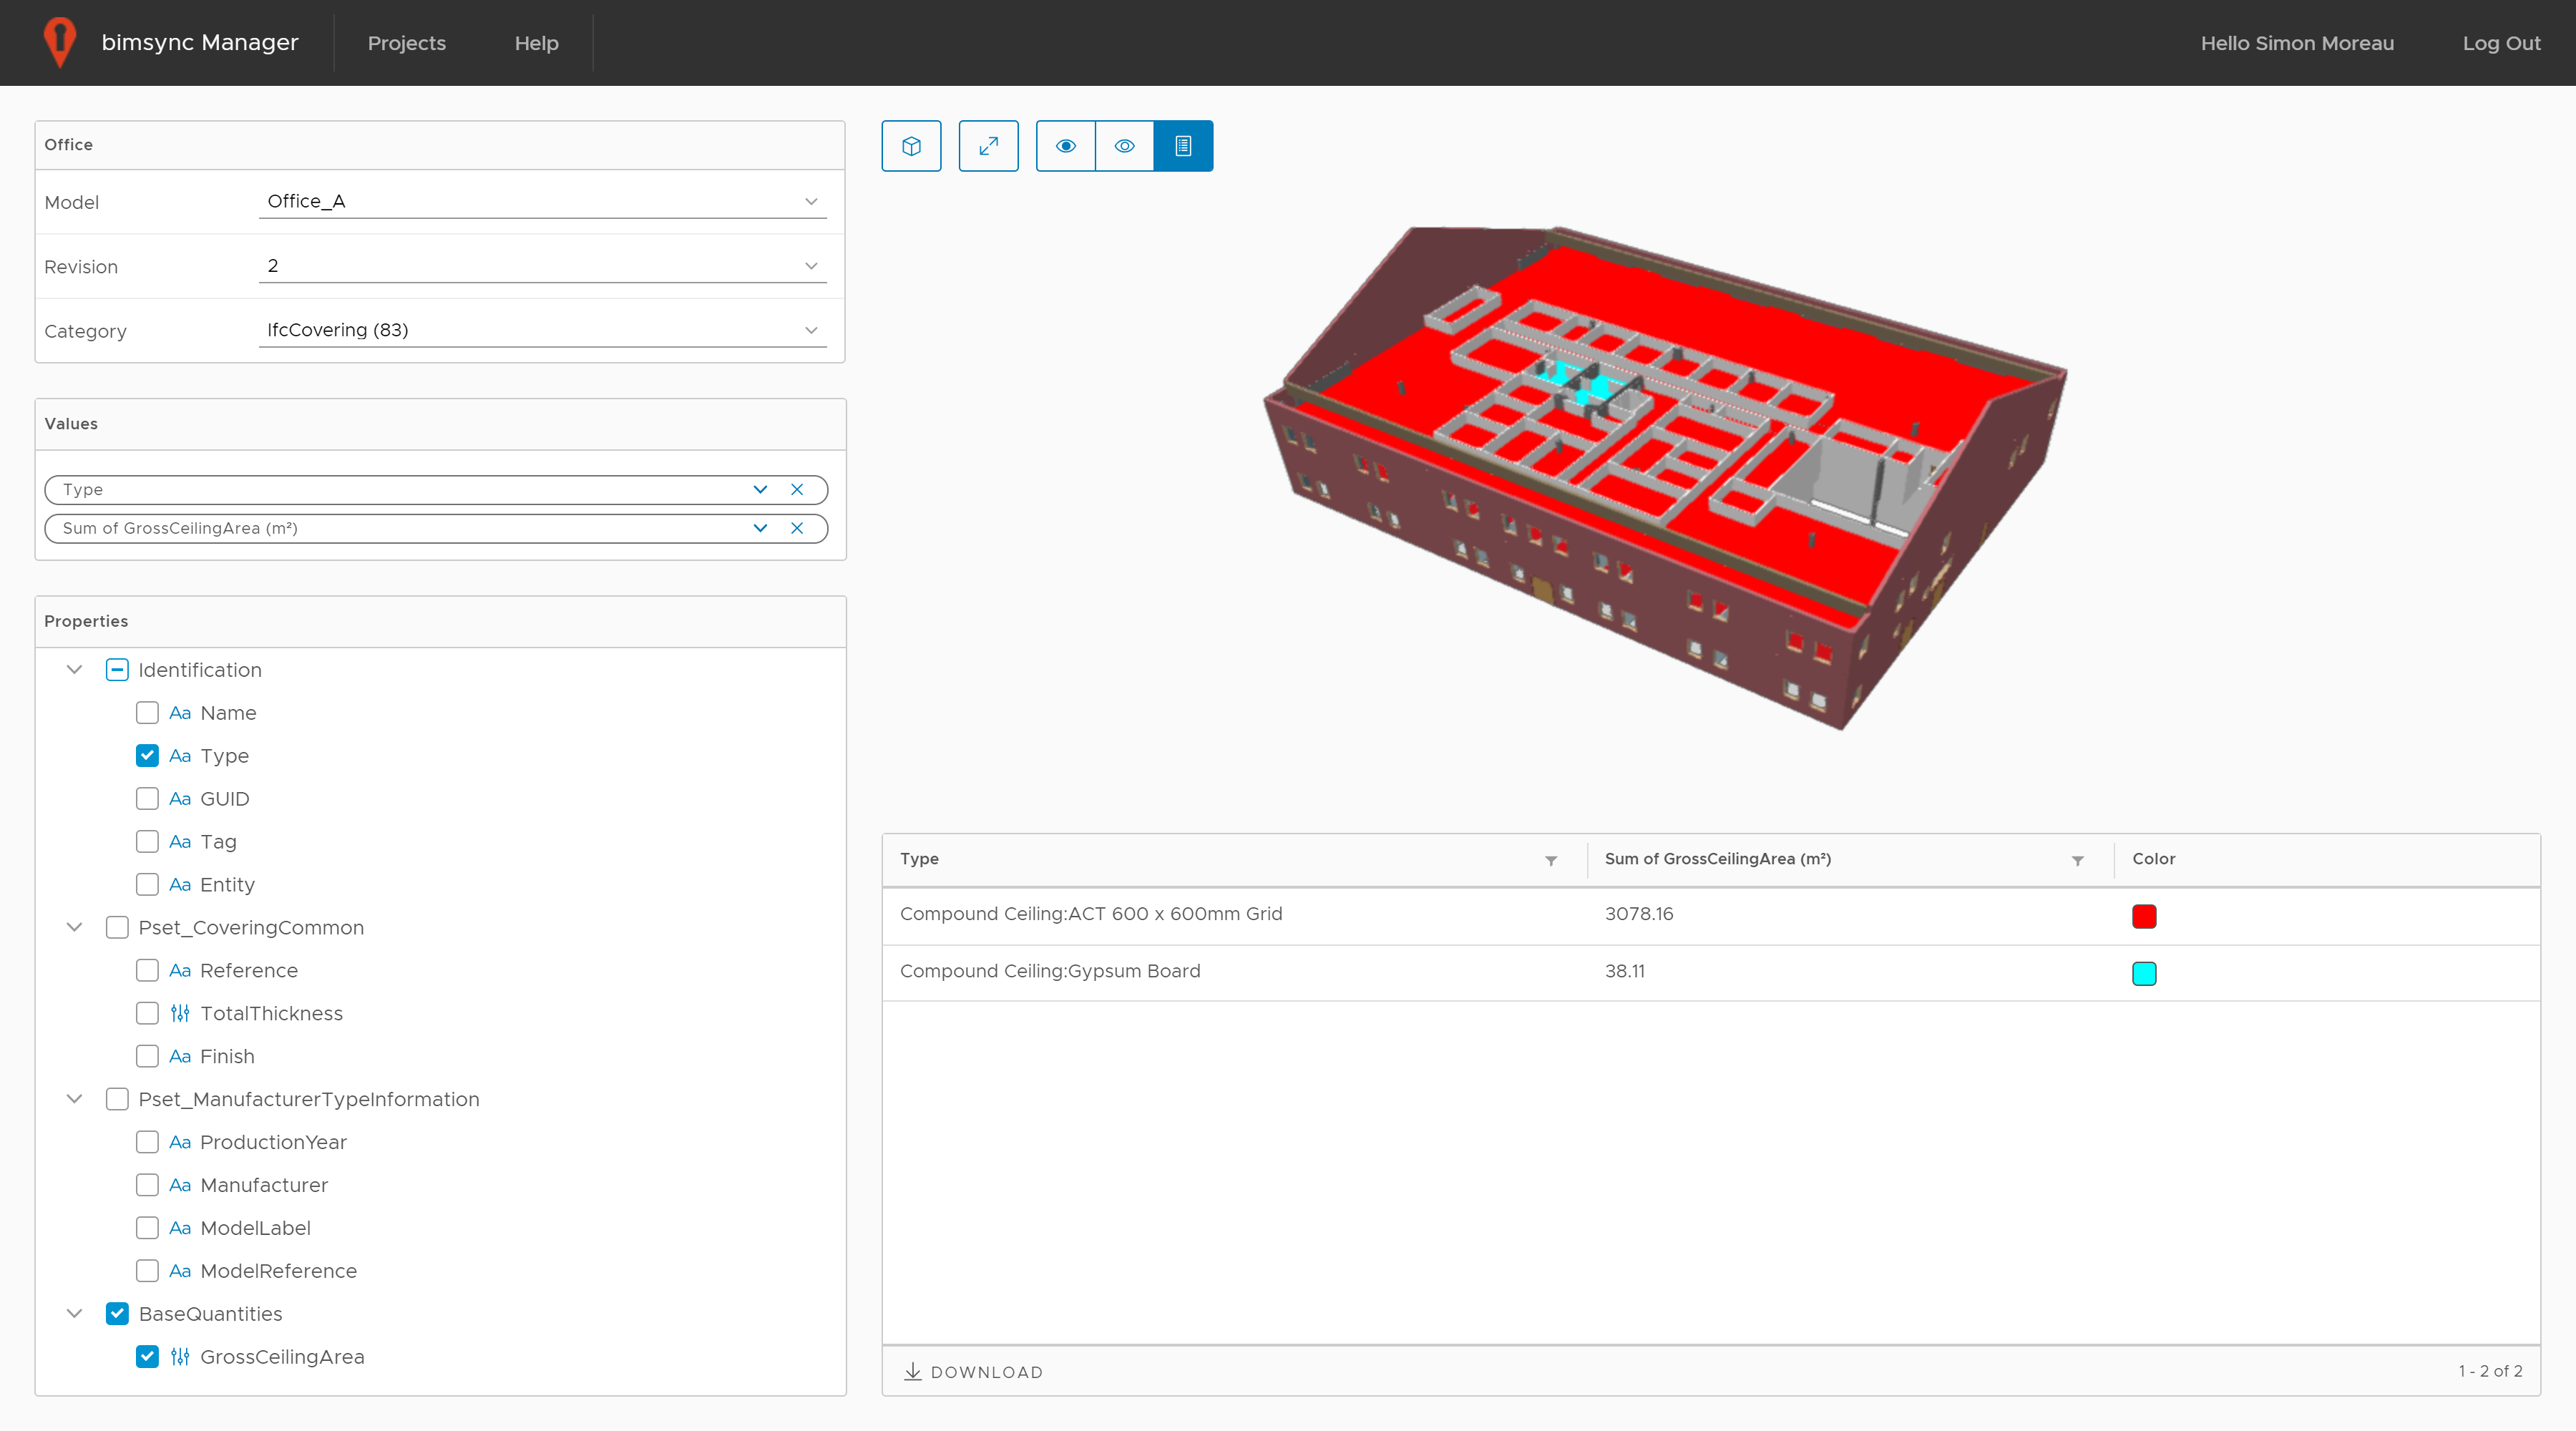Remove Sum of GrossCeilingArea value with X

coord(797,528)
